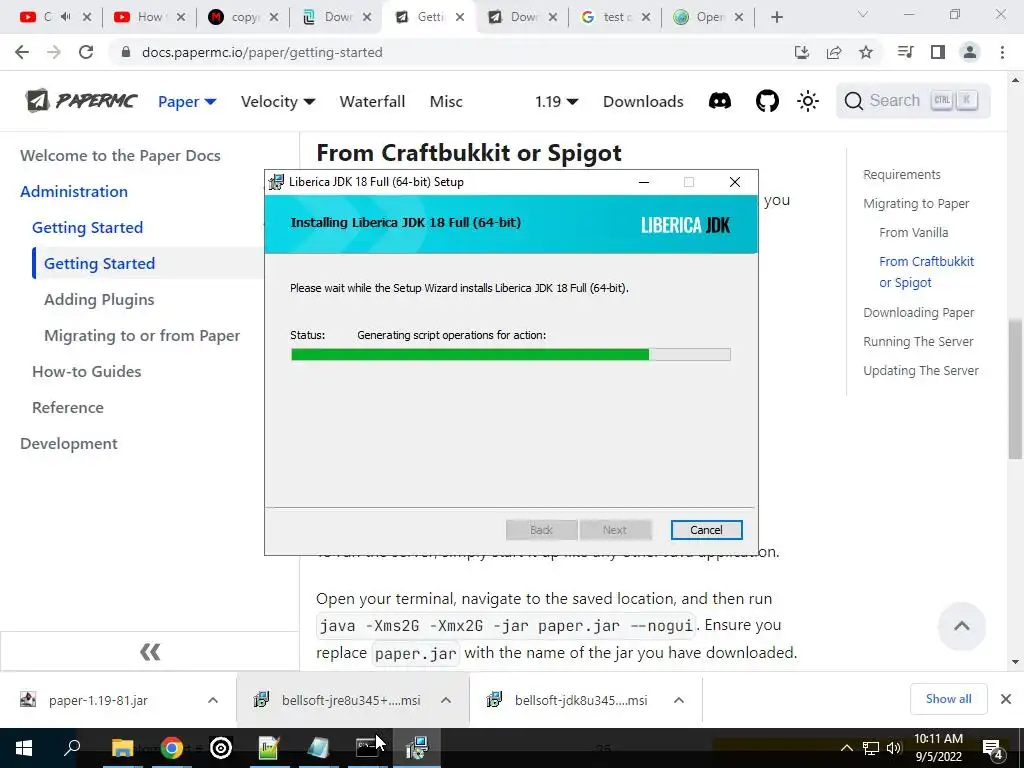Open notification center icon

coord(993,748)
